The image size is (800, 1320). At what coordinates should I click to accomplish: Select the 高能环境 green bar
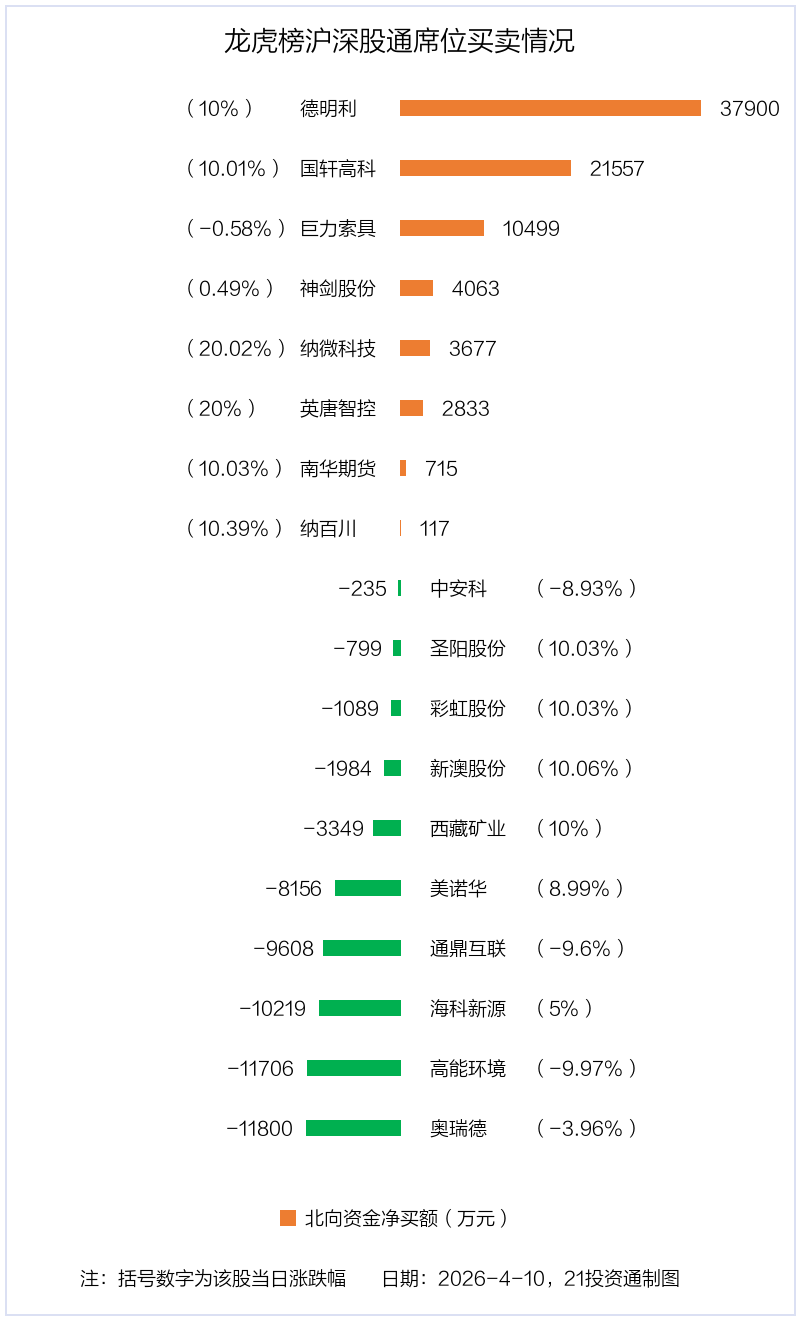pyautogui.click(x=353, y=1068)
